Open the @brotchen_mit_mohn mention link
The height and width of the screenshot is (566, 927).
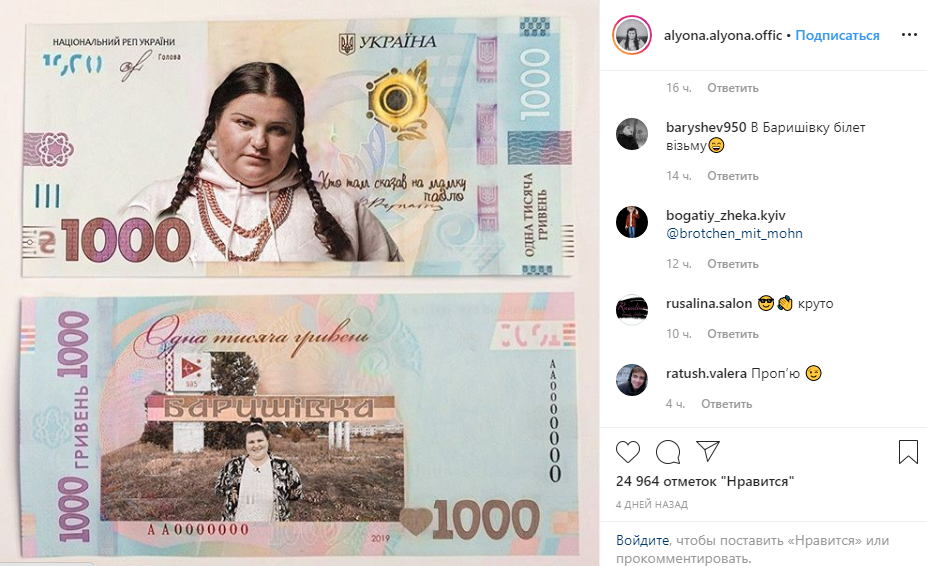(x=734, y=233)
